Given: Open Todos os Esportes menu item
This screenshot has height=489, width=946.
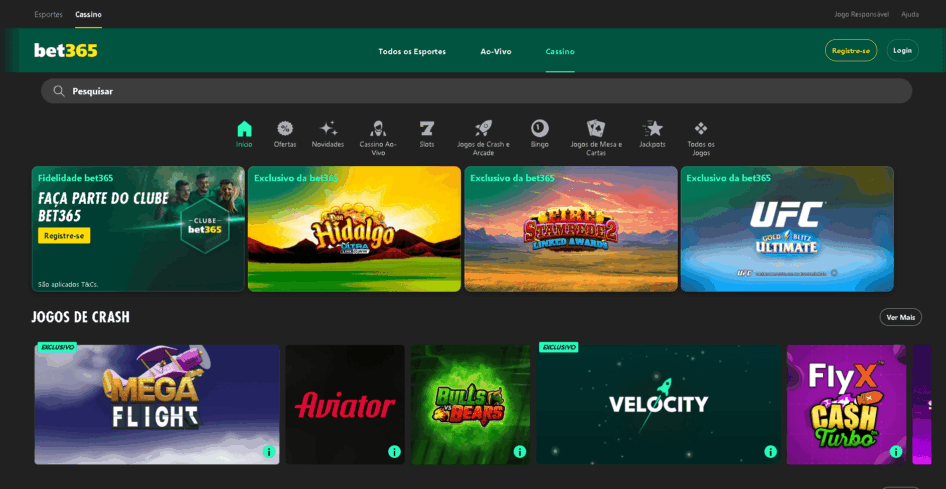Looking at the screenshot, I should [412, 52].
